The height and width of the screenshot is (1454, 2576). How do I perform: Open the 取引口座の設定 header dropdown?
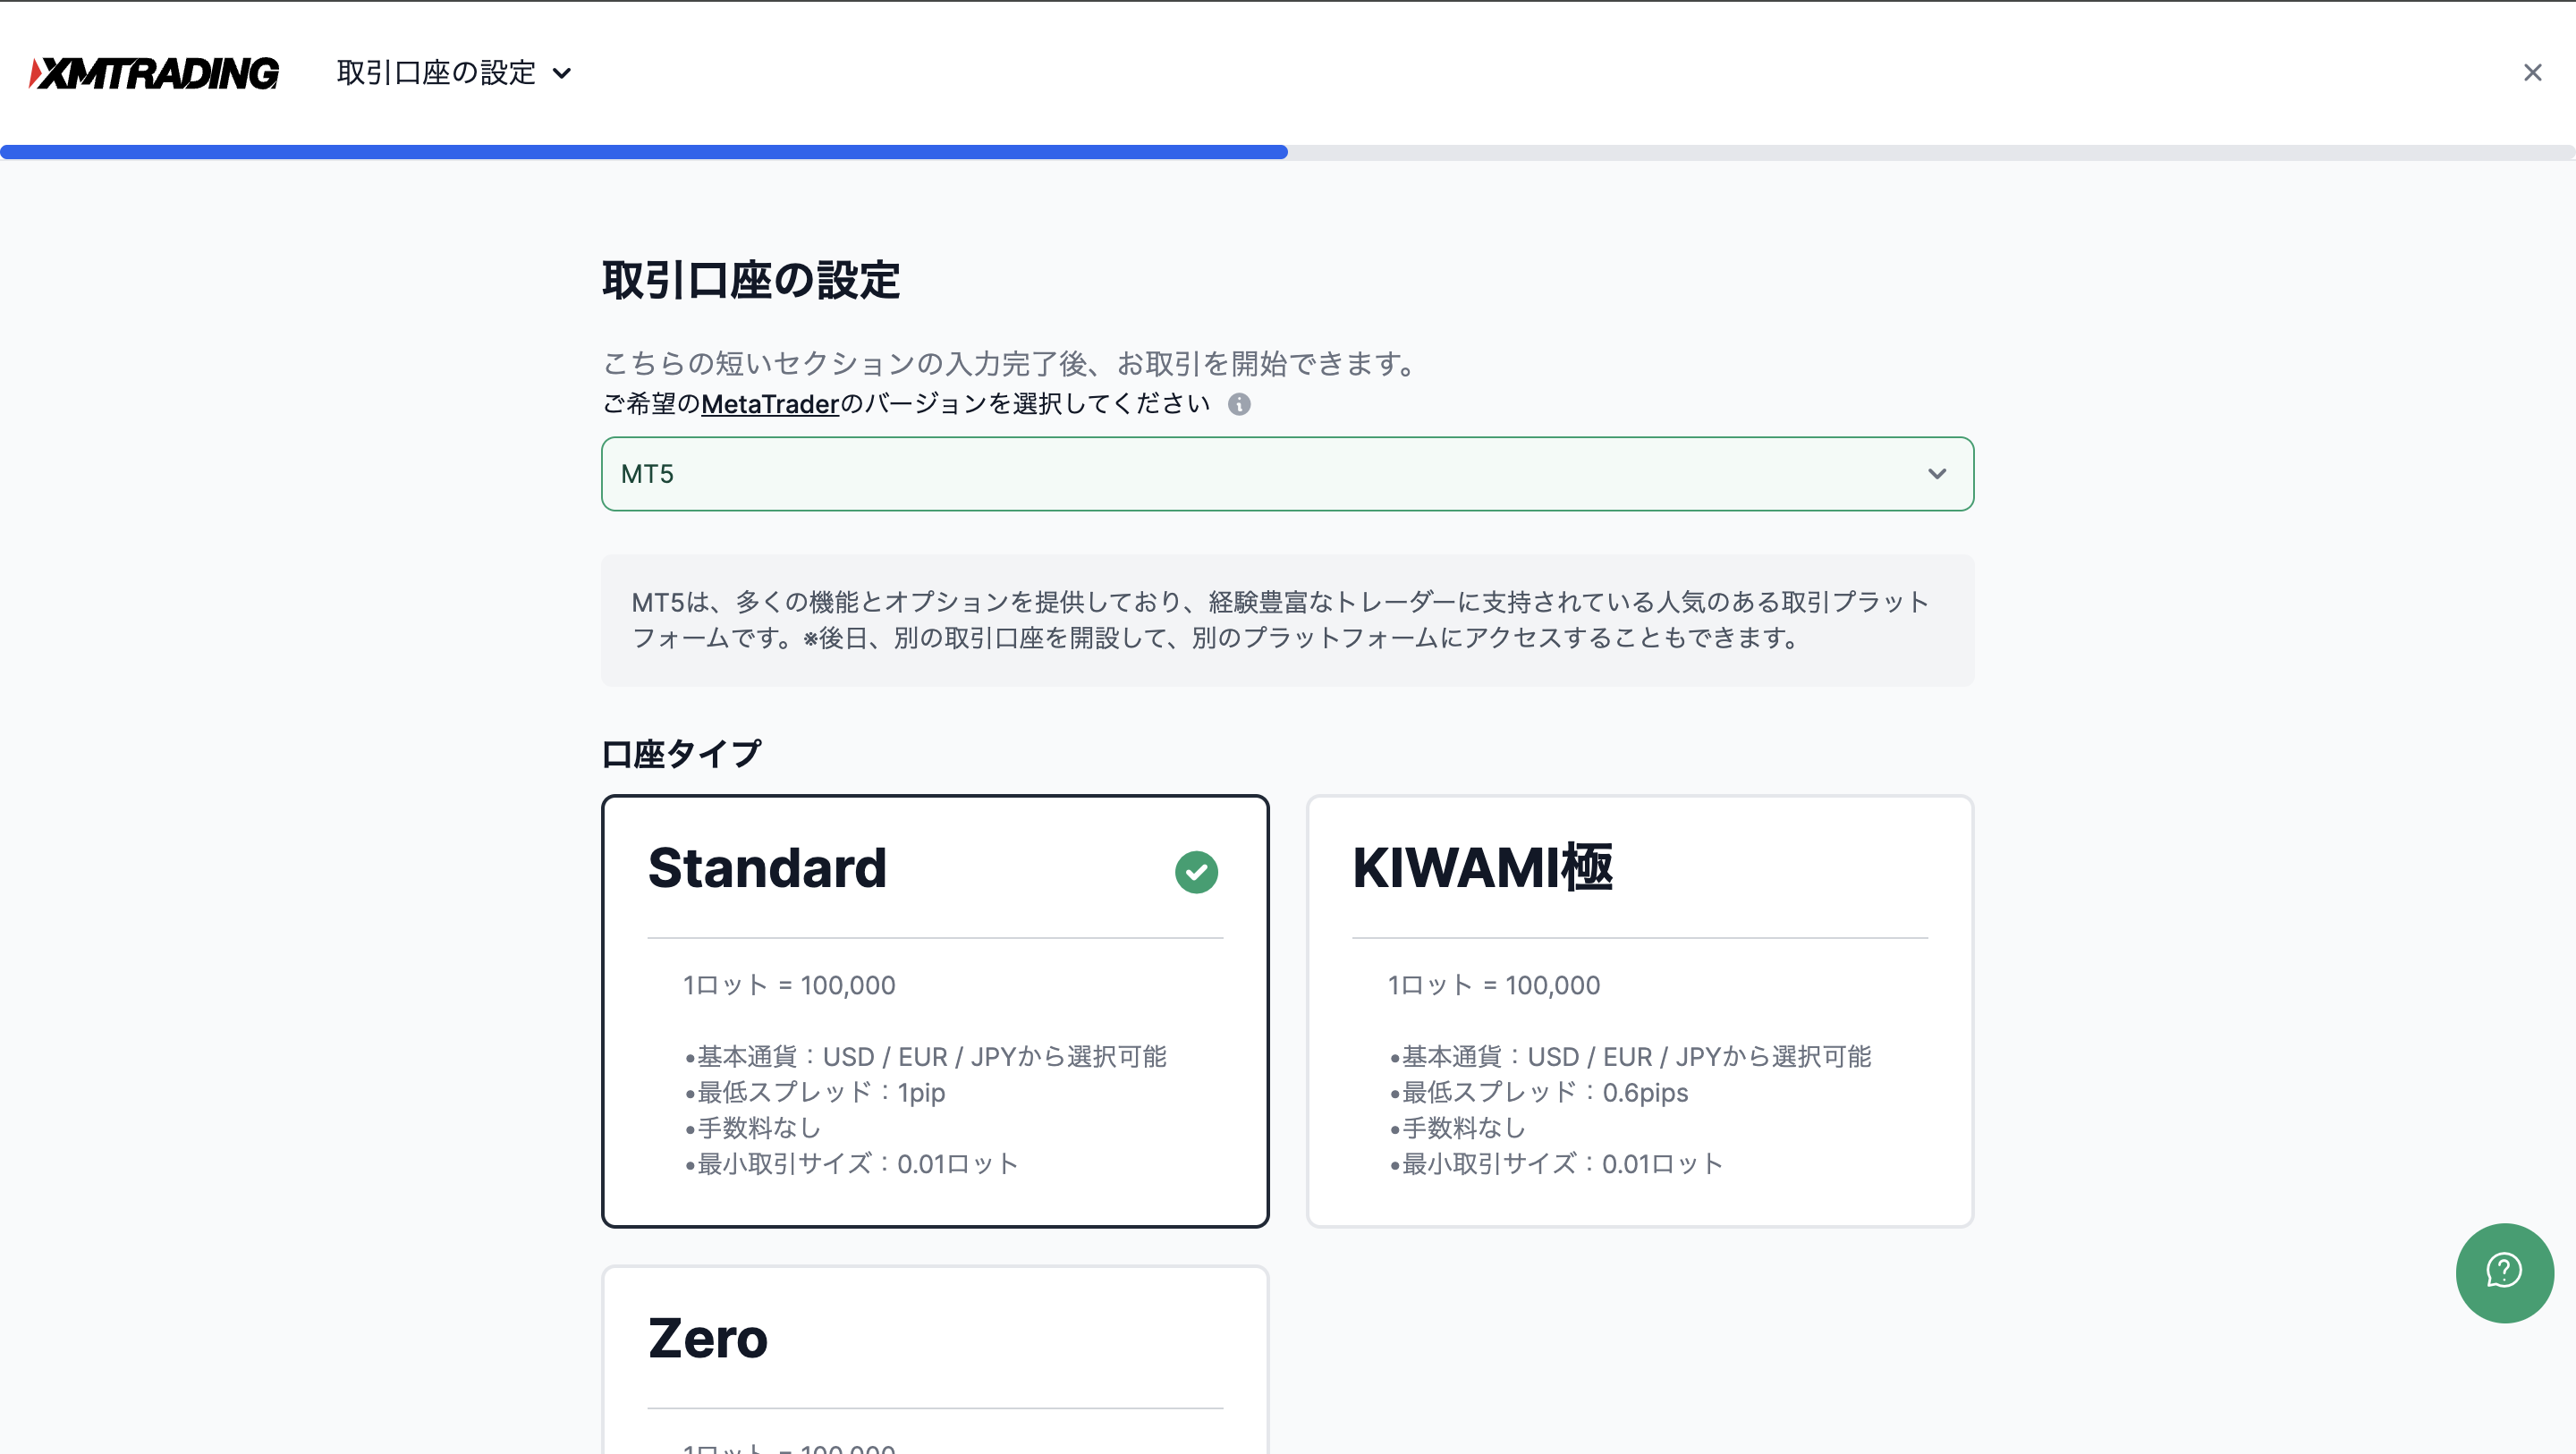click(x=454, y=73)
